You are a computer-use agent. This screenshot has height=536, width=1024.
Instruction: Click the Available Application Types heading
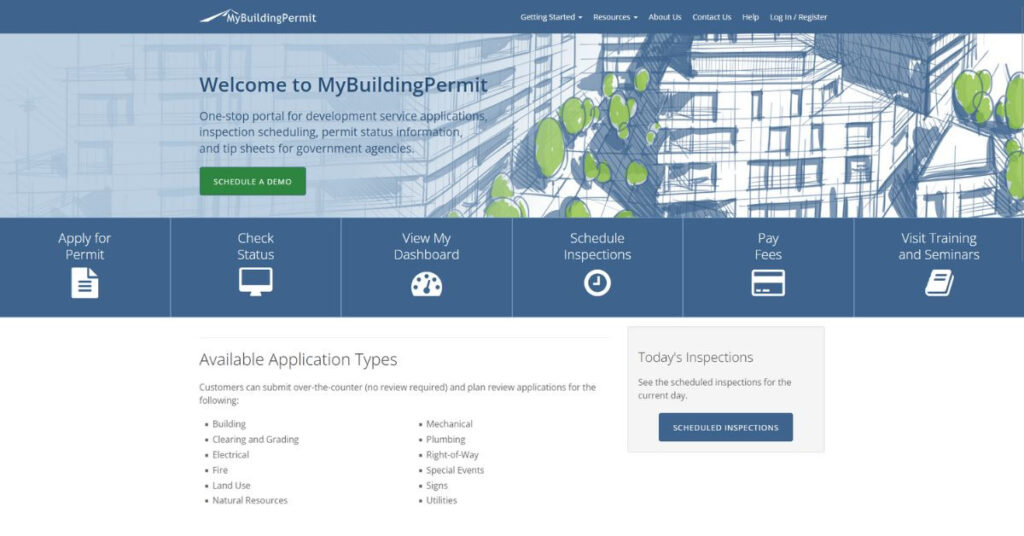click(298, 360)
